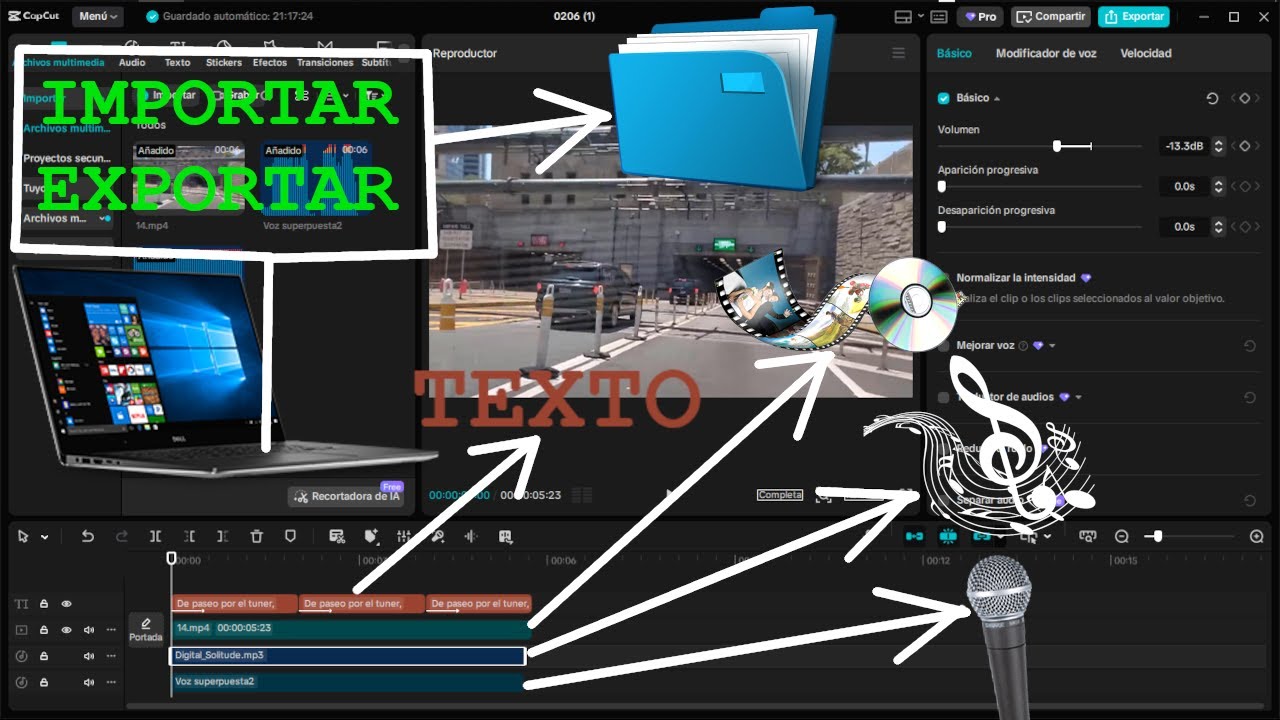Viewport: 1280px width, 720px height.
Task: Uncheck the Básico section checkbox
Action: pyautogui.click(x=943, y=98)
